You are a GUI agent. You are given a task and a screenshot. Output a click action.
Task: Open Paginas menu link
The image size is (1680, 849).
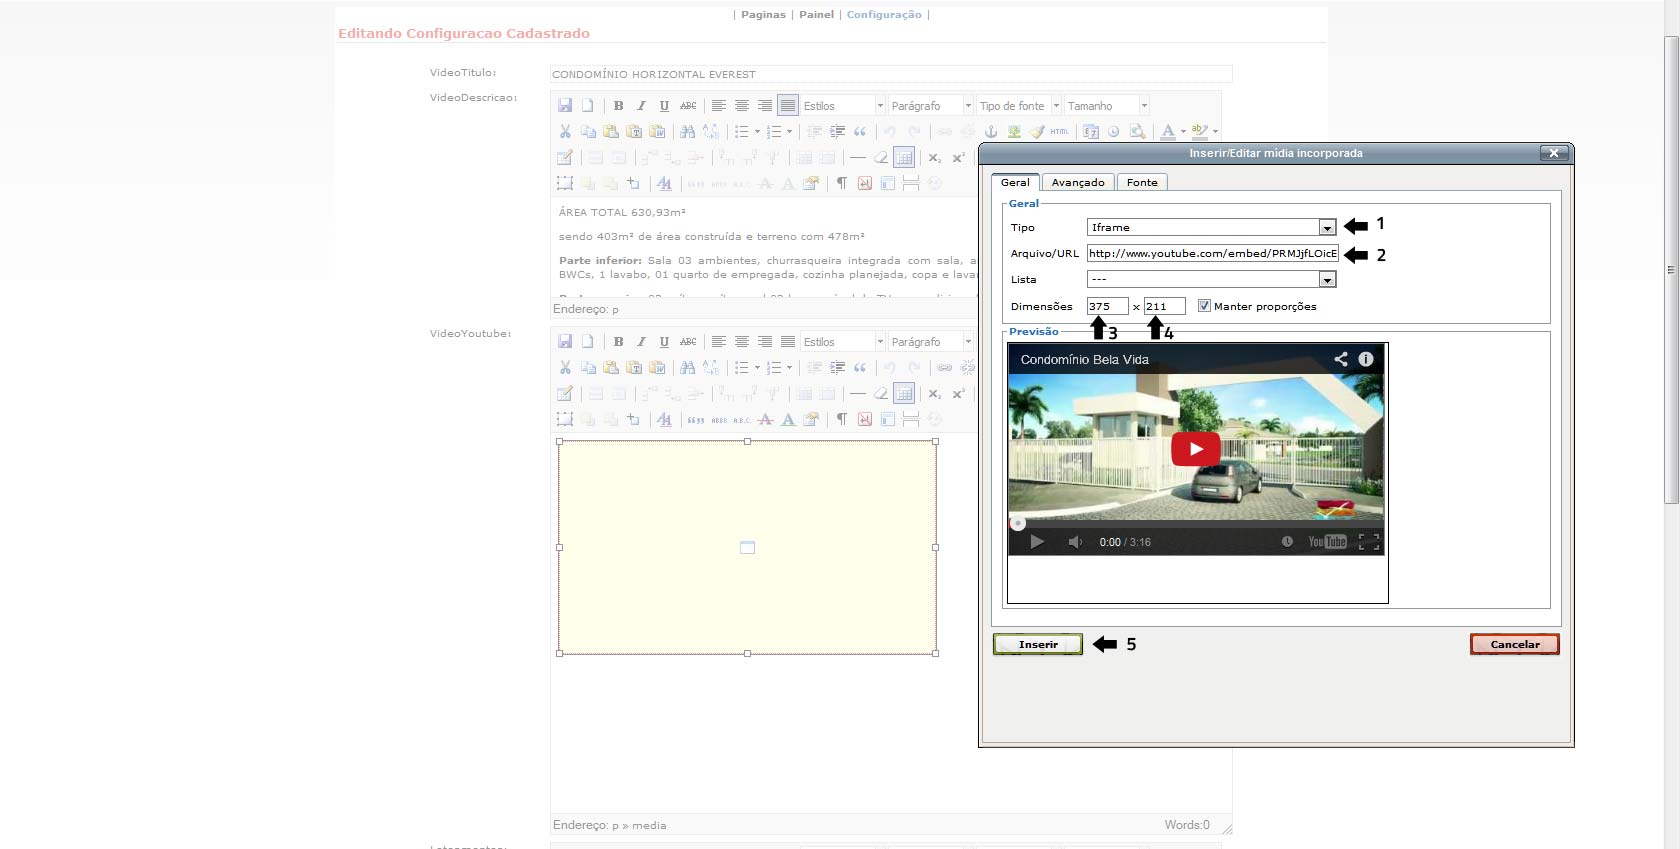click(763, 14)
